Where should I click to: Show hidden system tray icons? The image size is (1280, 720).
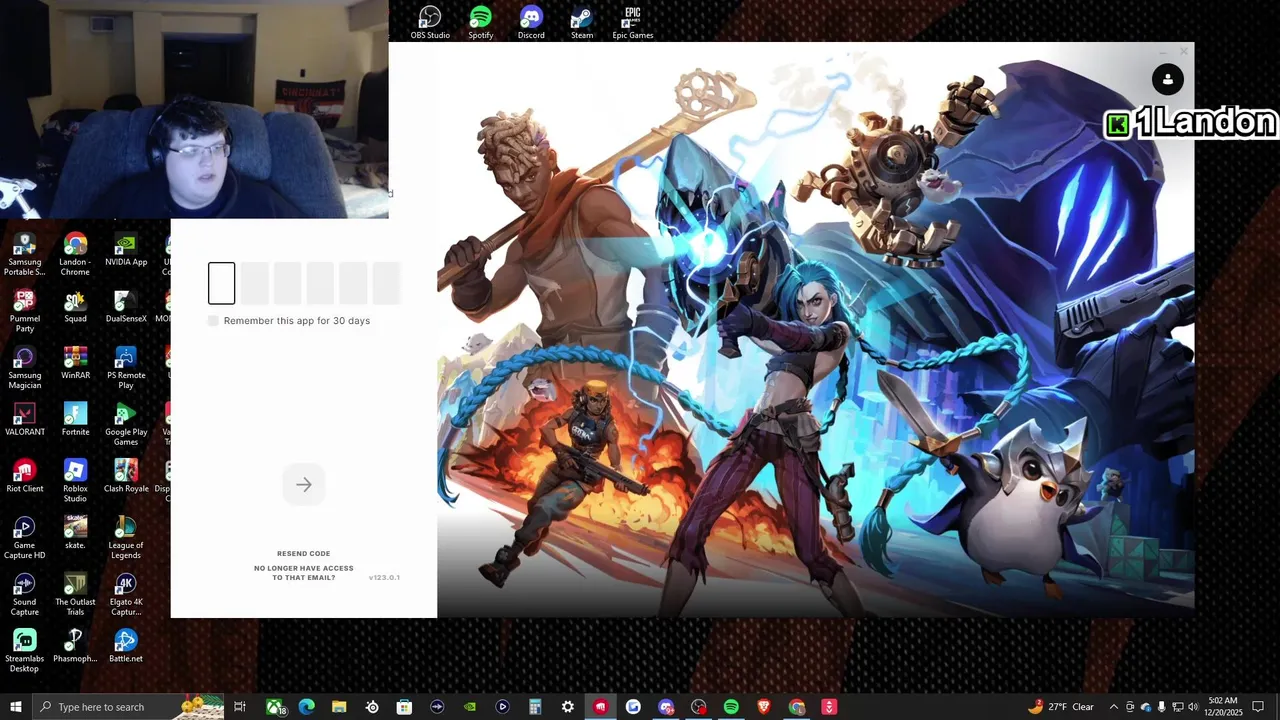[1114, 707]
